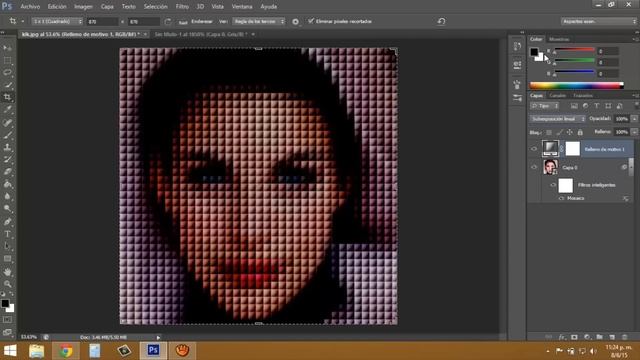Select the Clone Stamp tool
640x360 pixels.
click(7, 147)
